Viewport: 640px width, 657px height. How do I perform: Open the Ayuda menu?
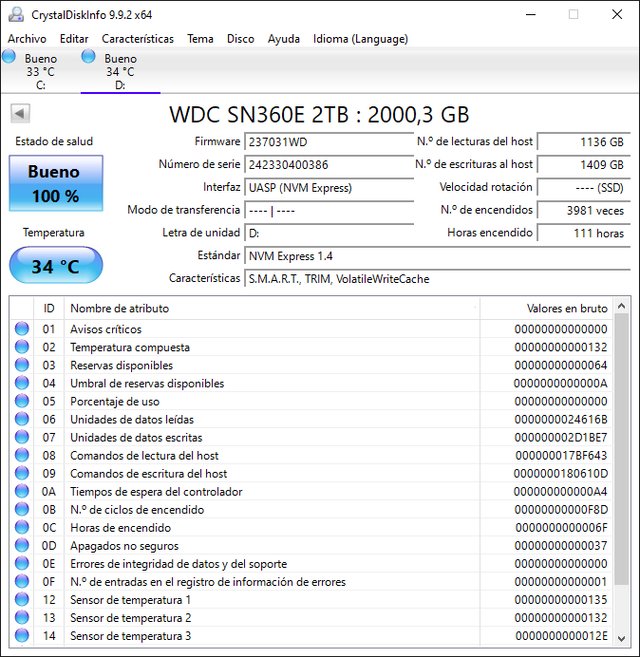(x=284, y=39)
